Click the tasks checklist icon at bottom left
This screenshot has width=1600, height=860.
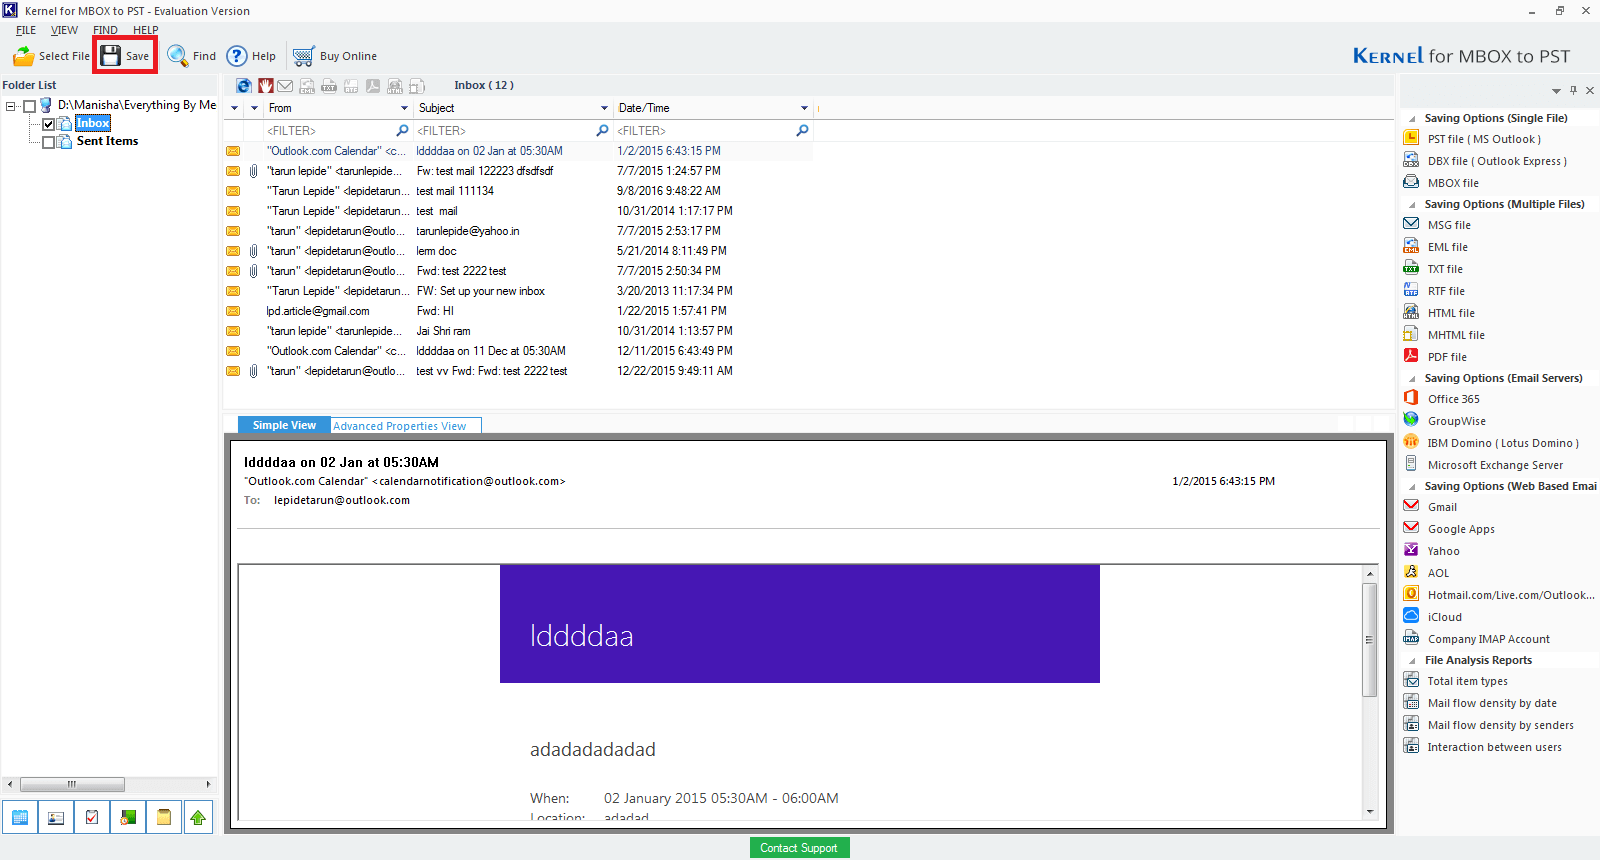(x=92, y=818)
